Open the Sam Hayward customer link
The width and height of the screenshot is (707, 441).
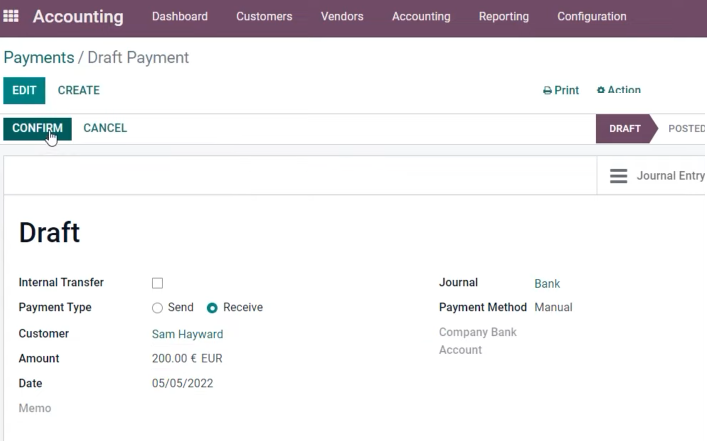188,334
